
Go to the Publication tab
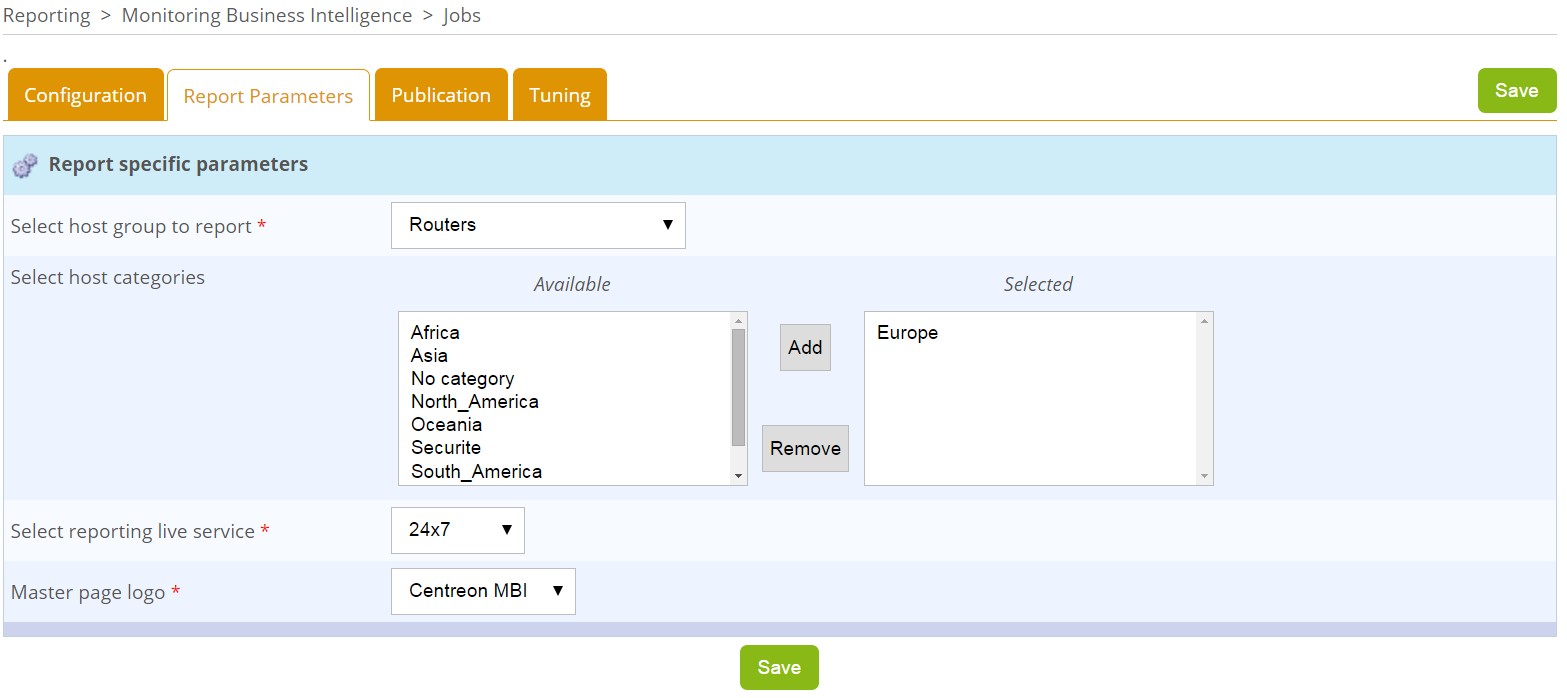[441, 95]
